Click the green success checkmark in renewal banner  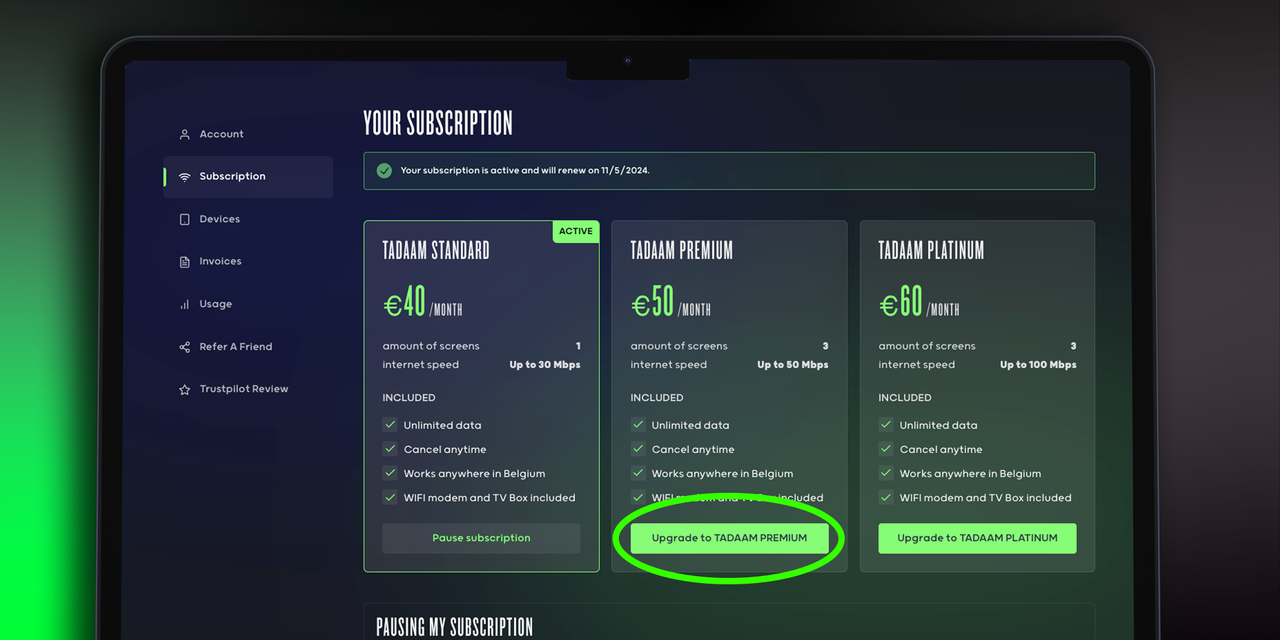click(384, 171)
